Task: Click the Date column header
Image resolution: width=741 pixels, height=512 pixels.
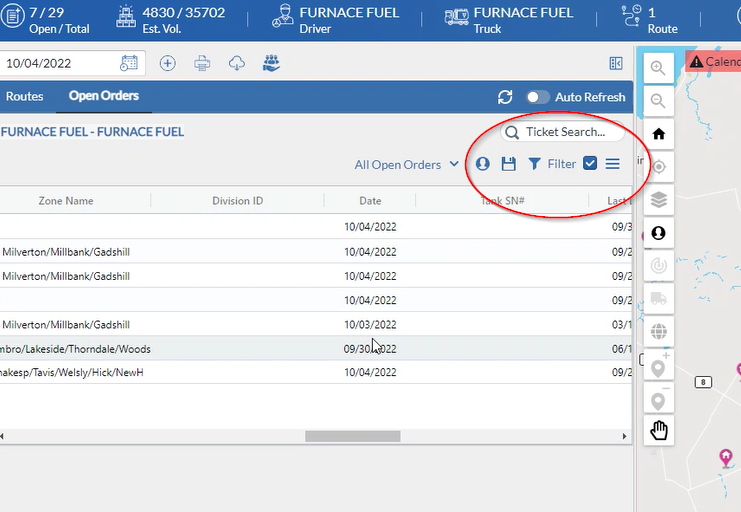Action: click(370, 201)
